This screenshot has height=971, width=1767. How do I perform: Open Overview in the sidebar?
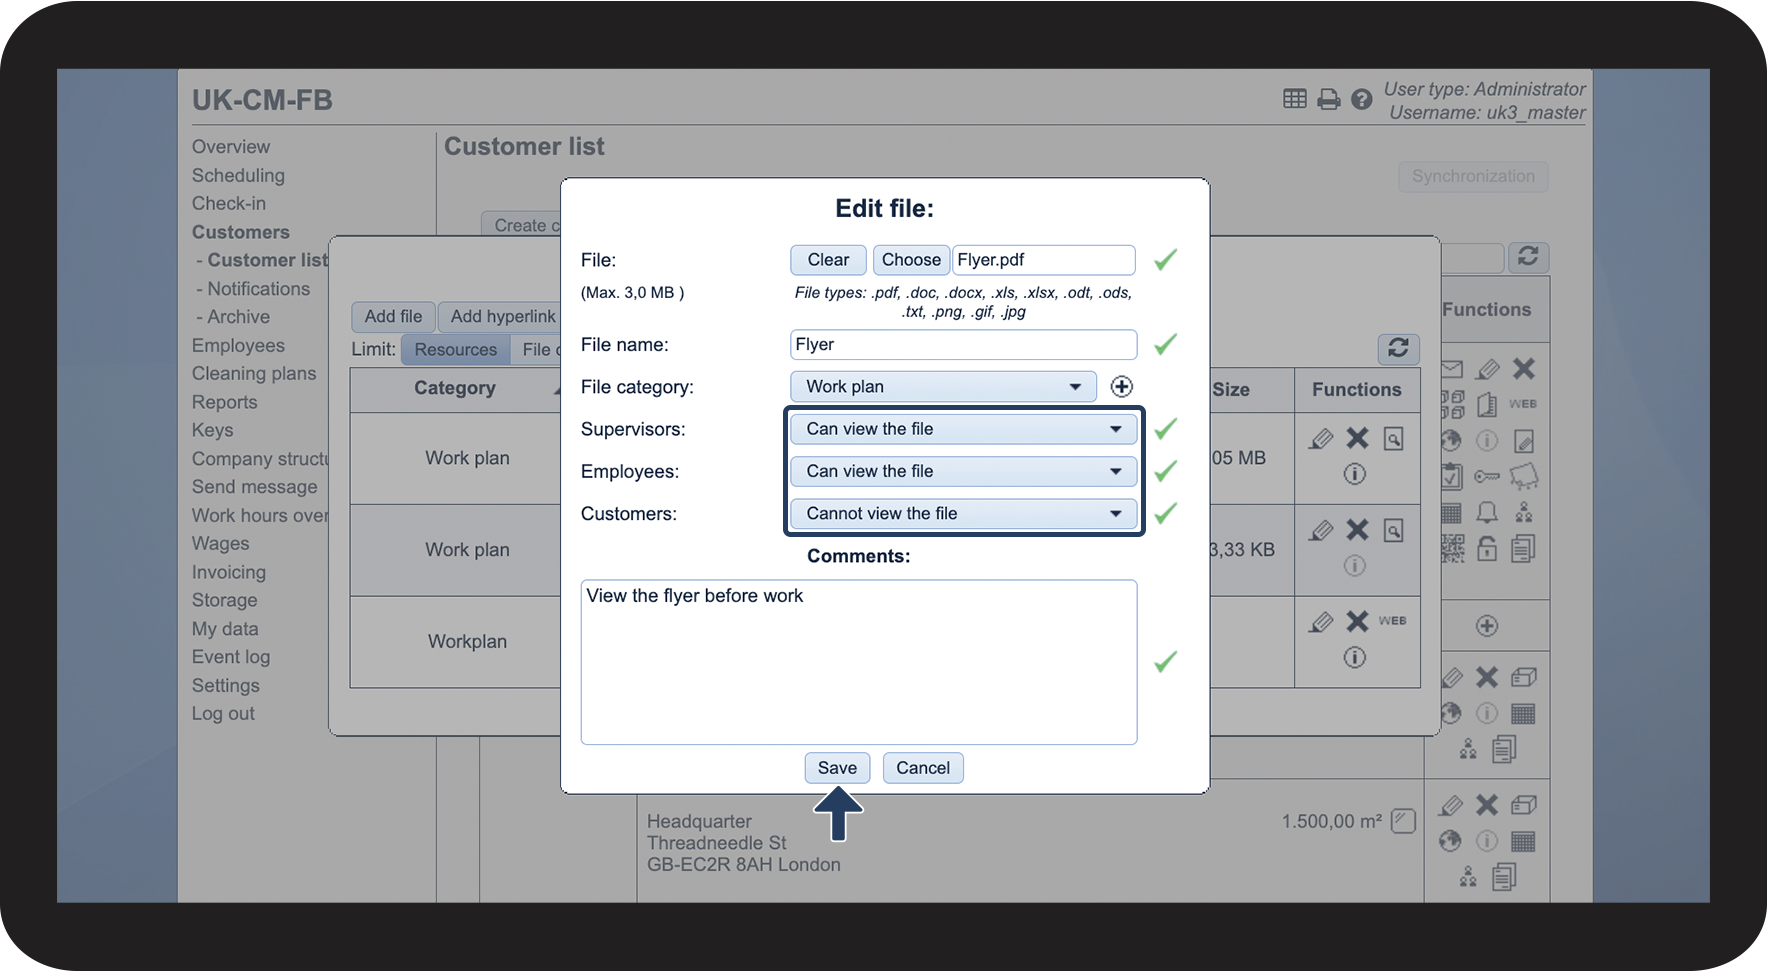click(x=231, y=147)
